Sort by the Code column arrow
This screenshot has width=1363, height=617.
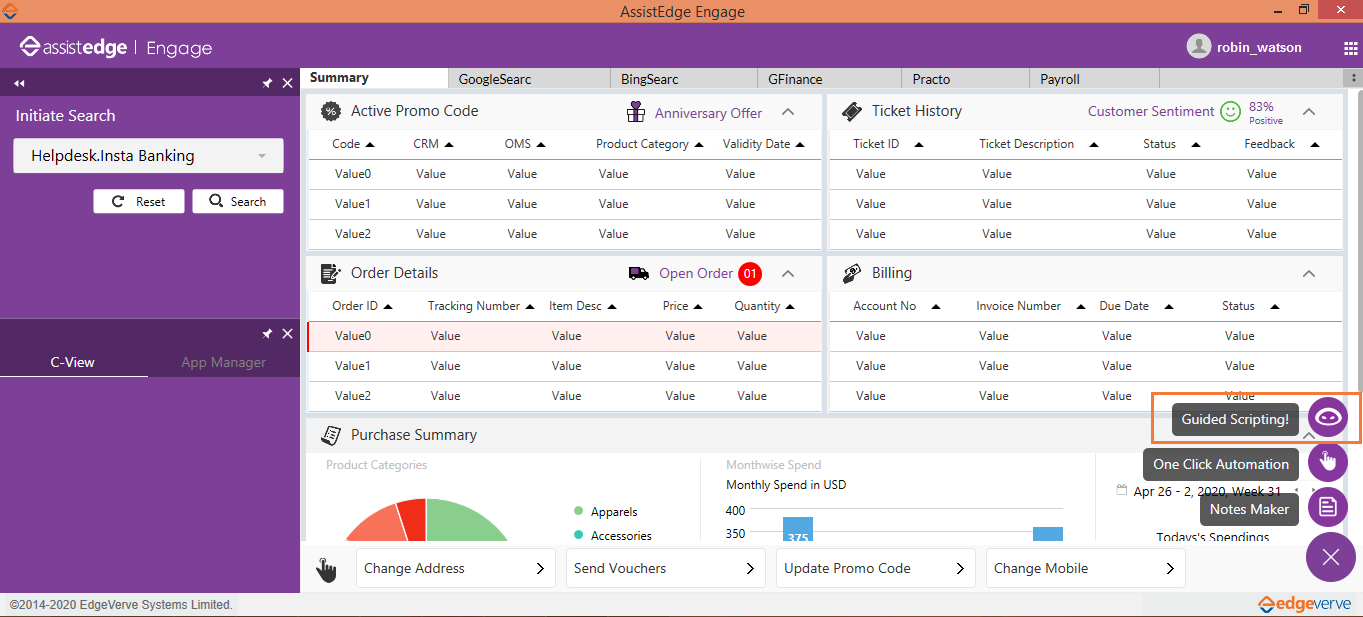point(370,145)
